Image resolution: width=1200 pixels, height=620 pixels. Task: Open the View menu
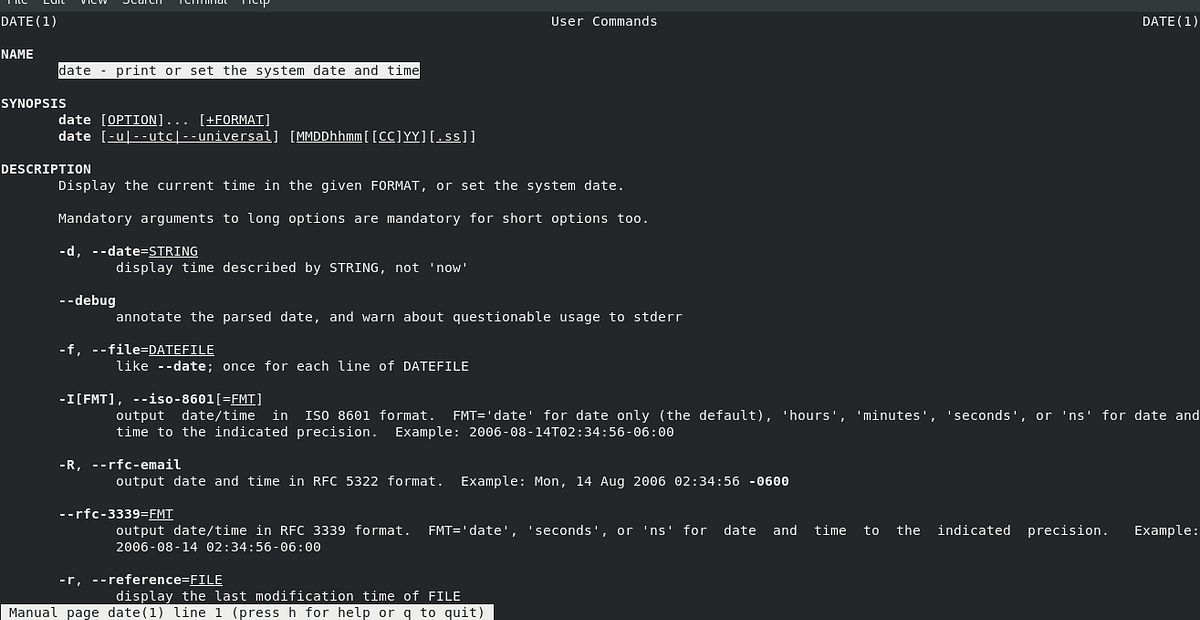click(x=93, y=3)
